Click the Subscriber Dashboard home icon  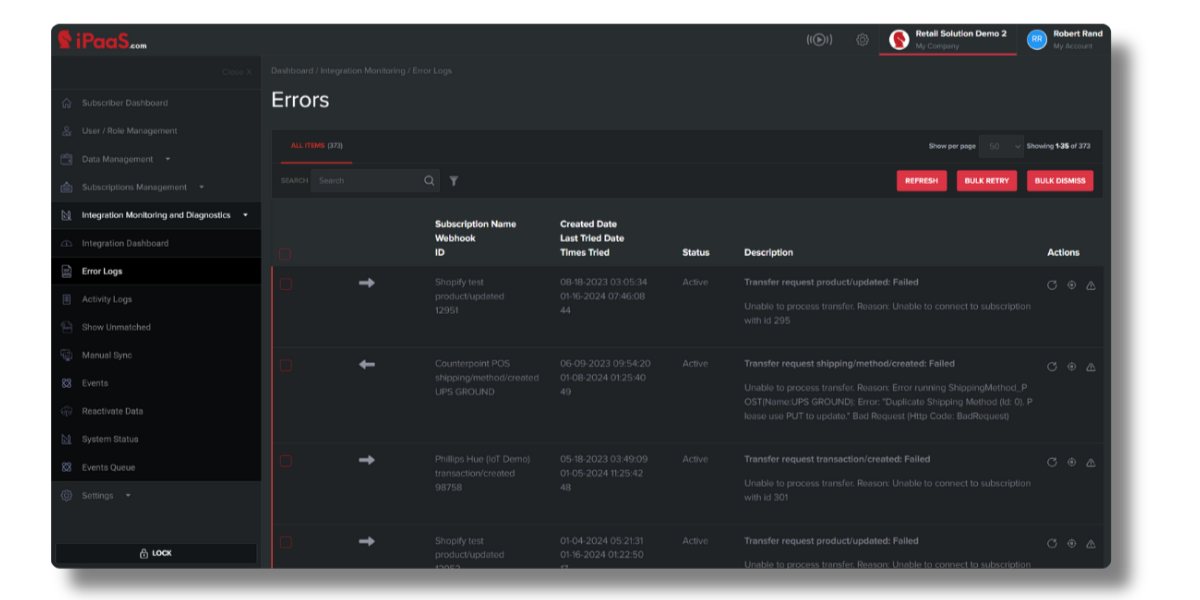click(66, 103)
